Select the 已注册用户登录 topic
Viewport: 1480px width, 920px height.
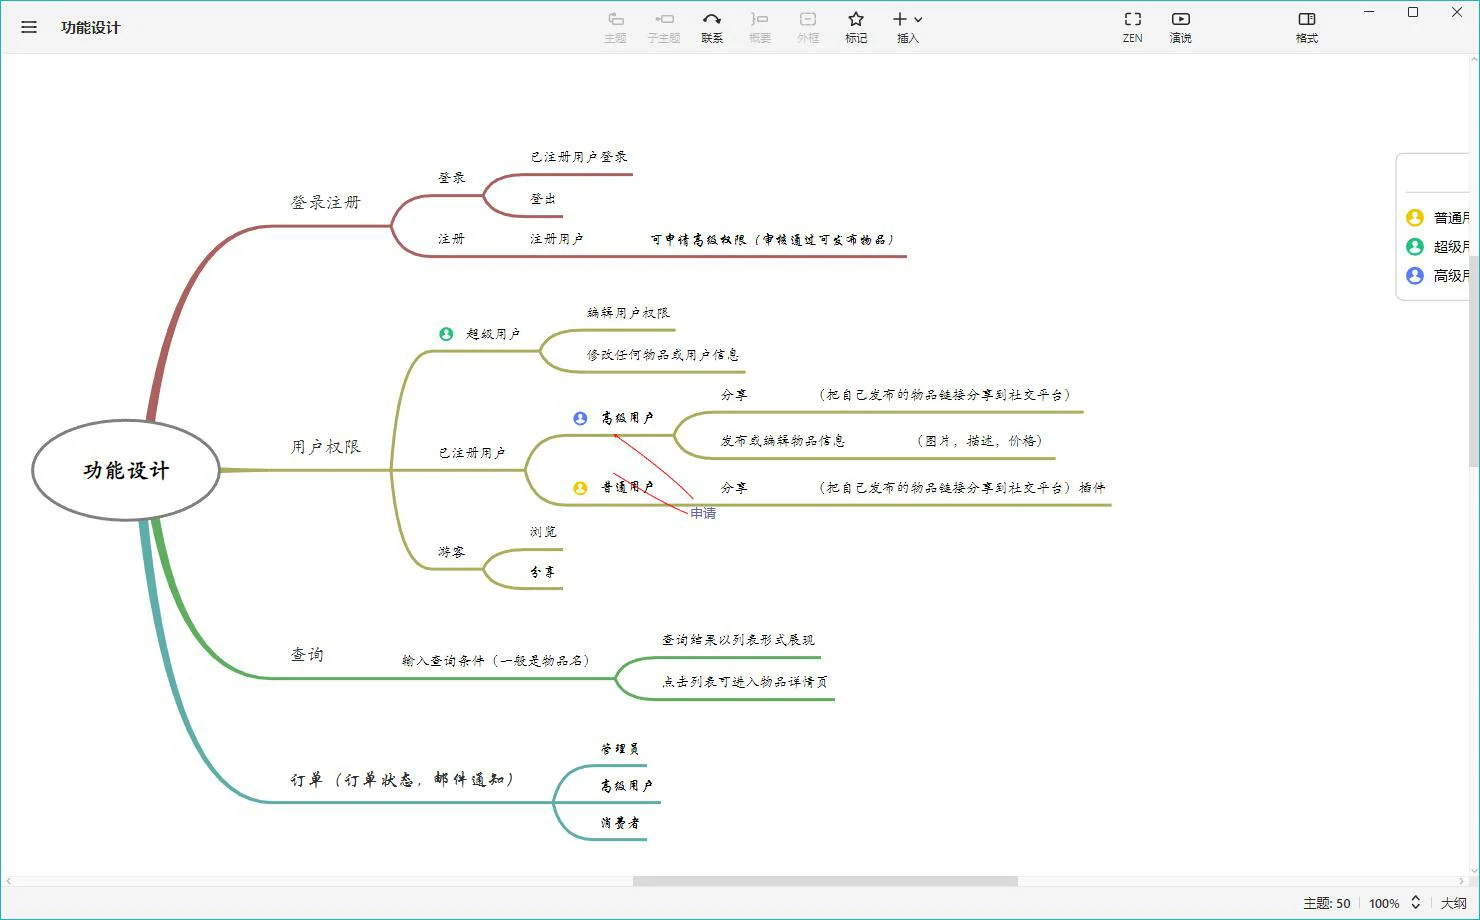coord(579,157)
